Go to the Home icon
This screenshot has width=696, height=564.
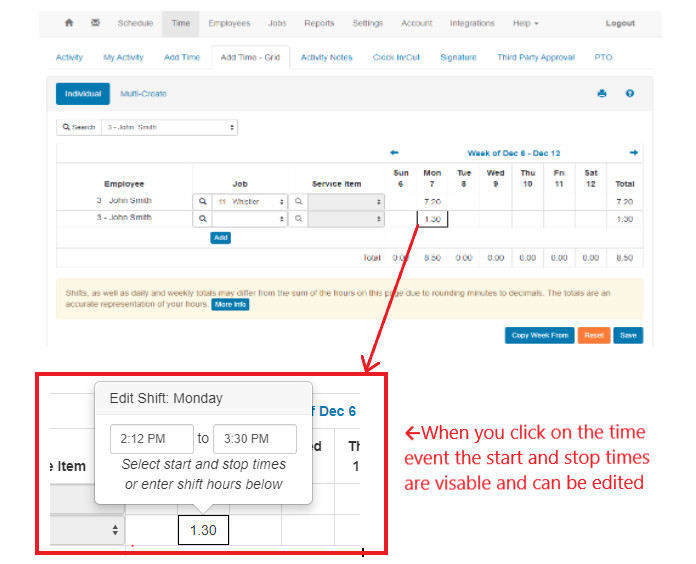[69, 23]
